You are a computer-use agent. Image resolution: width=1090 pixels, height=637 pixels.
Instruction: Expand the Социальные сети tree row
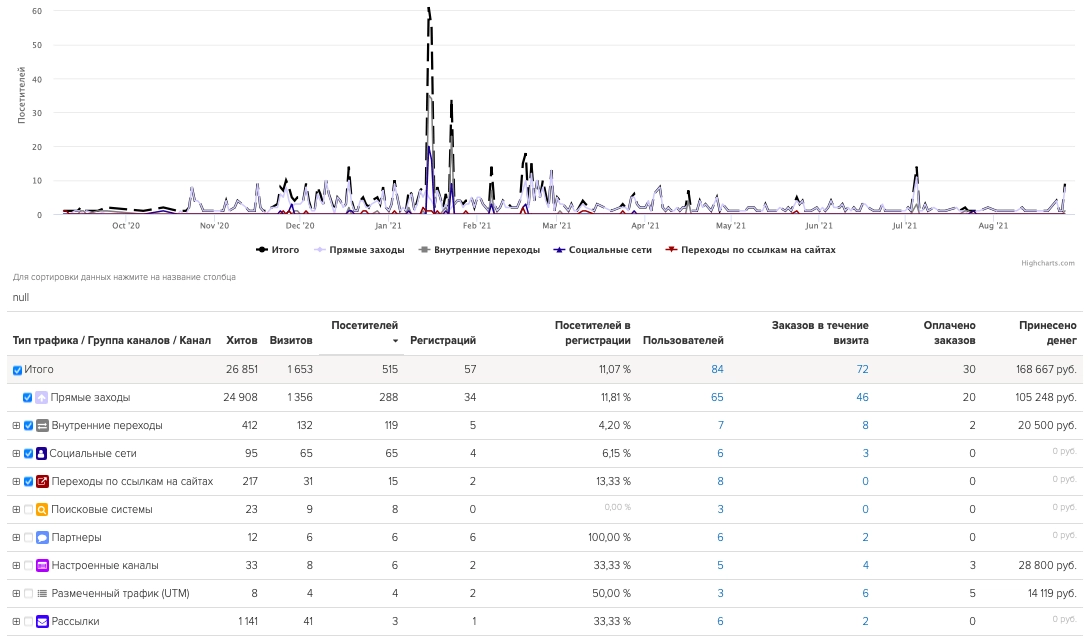16,453
